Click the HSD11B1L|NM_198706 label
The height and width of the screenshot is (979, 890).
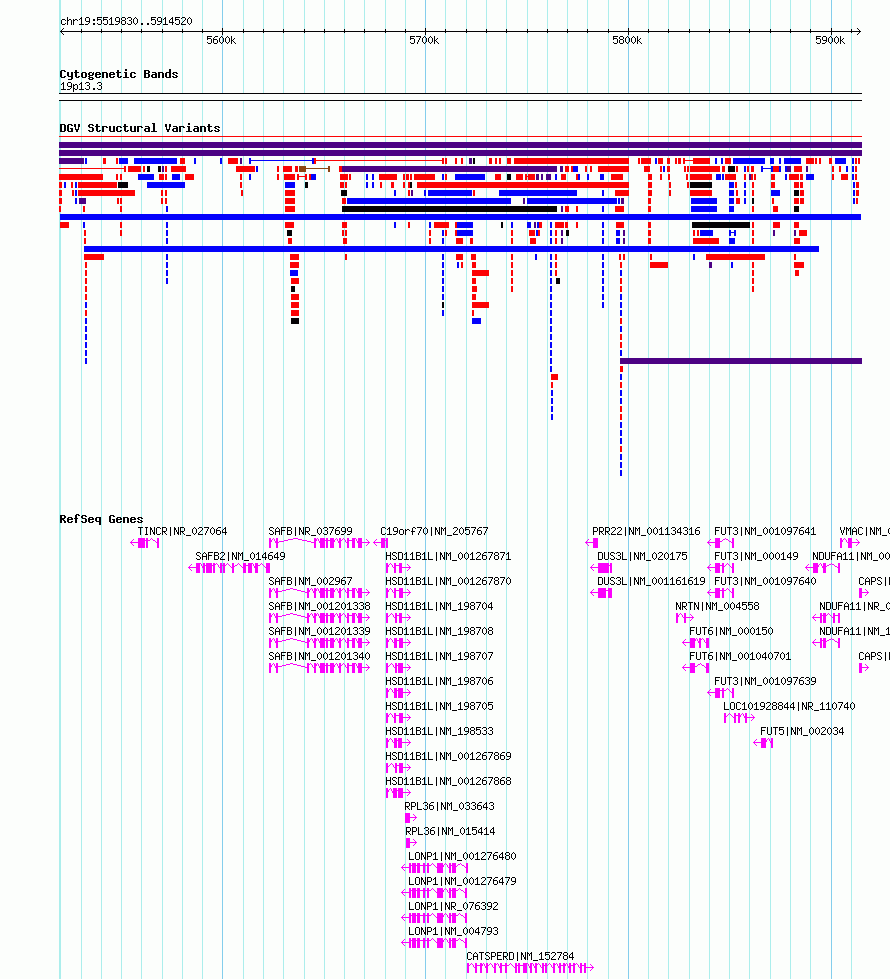point(439,681)
